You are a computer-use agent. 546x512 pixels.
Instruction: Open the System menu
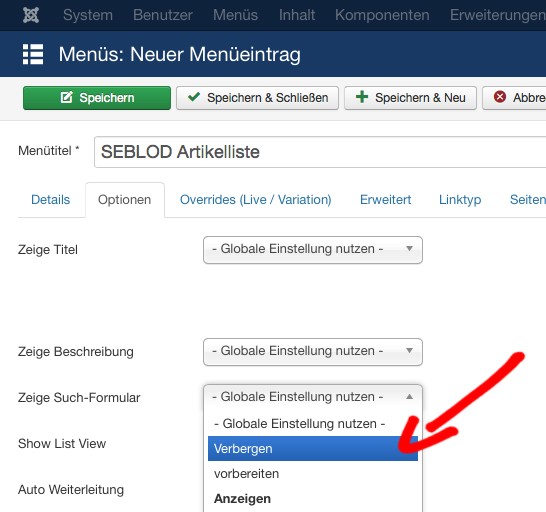[88, 15]
